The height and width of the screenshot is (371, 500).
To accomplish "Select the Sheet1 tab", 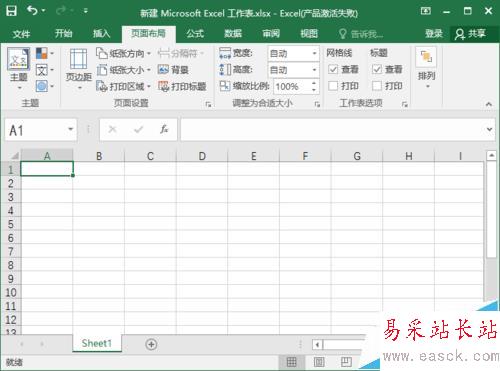I will click(97, 343).
